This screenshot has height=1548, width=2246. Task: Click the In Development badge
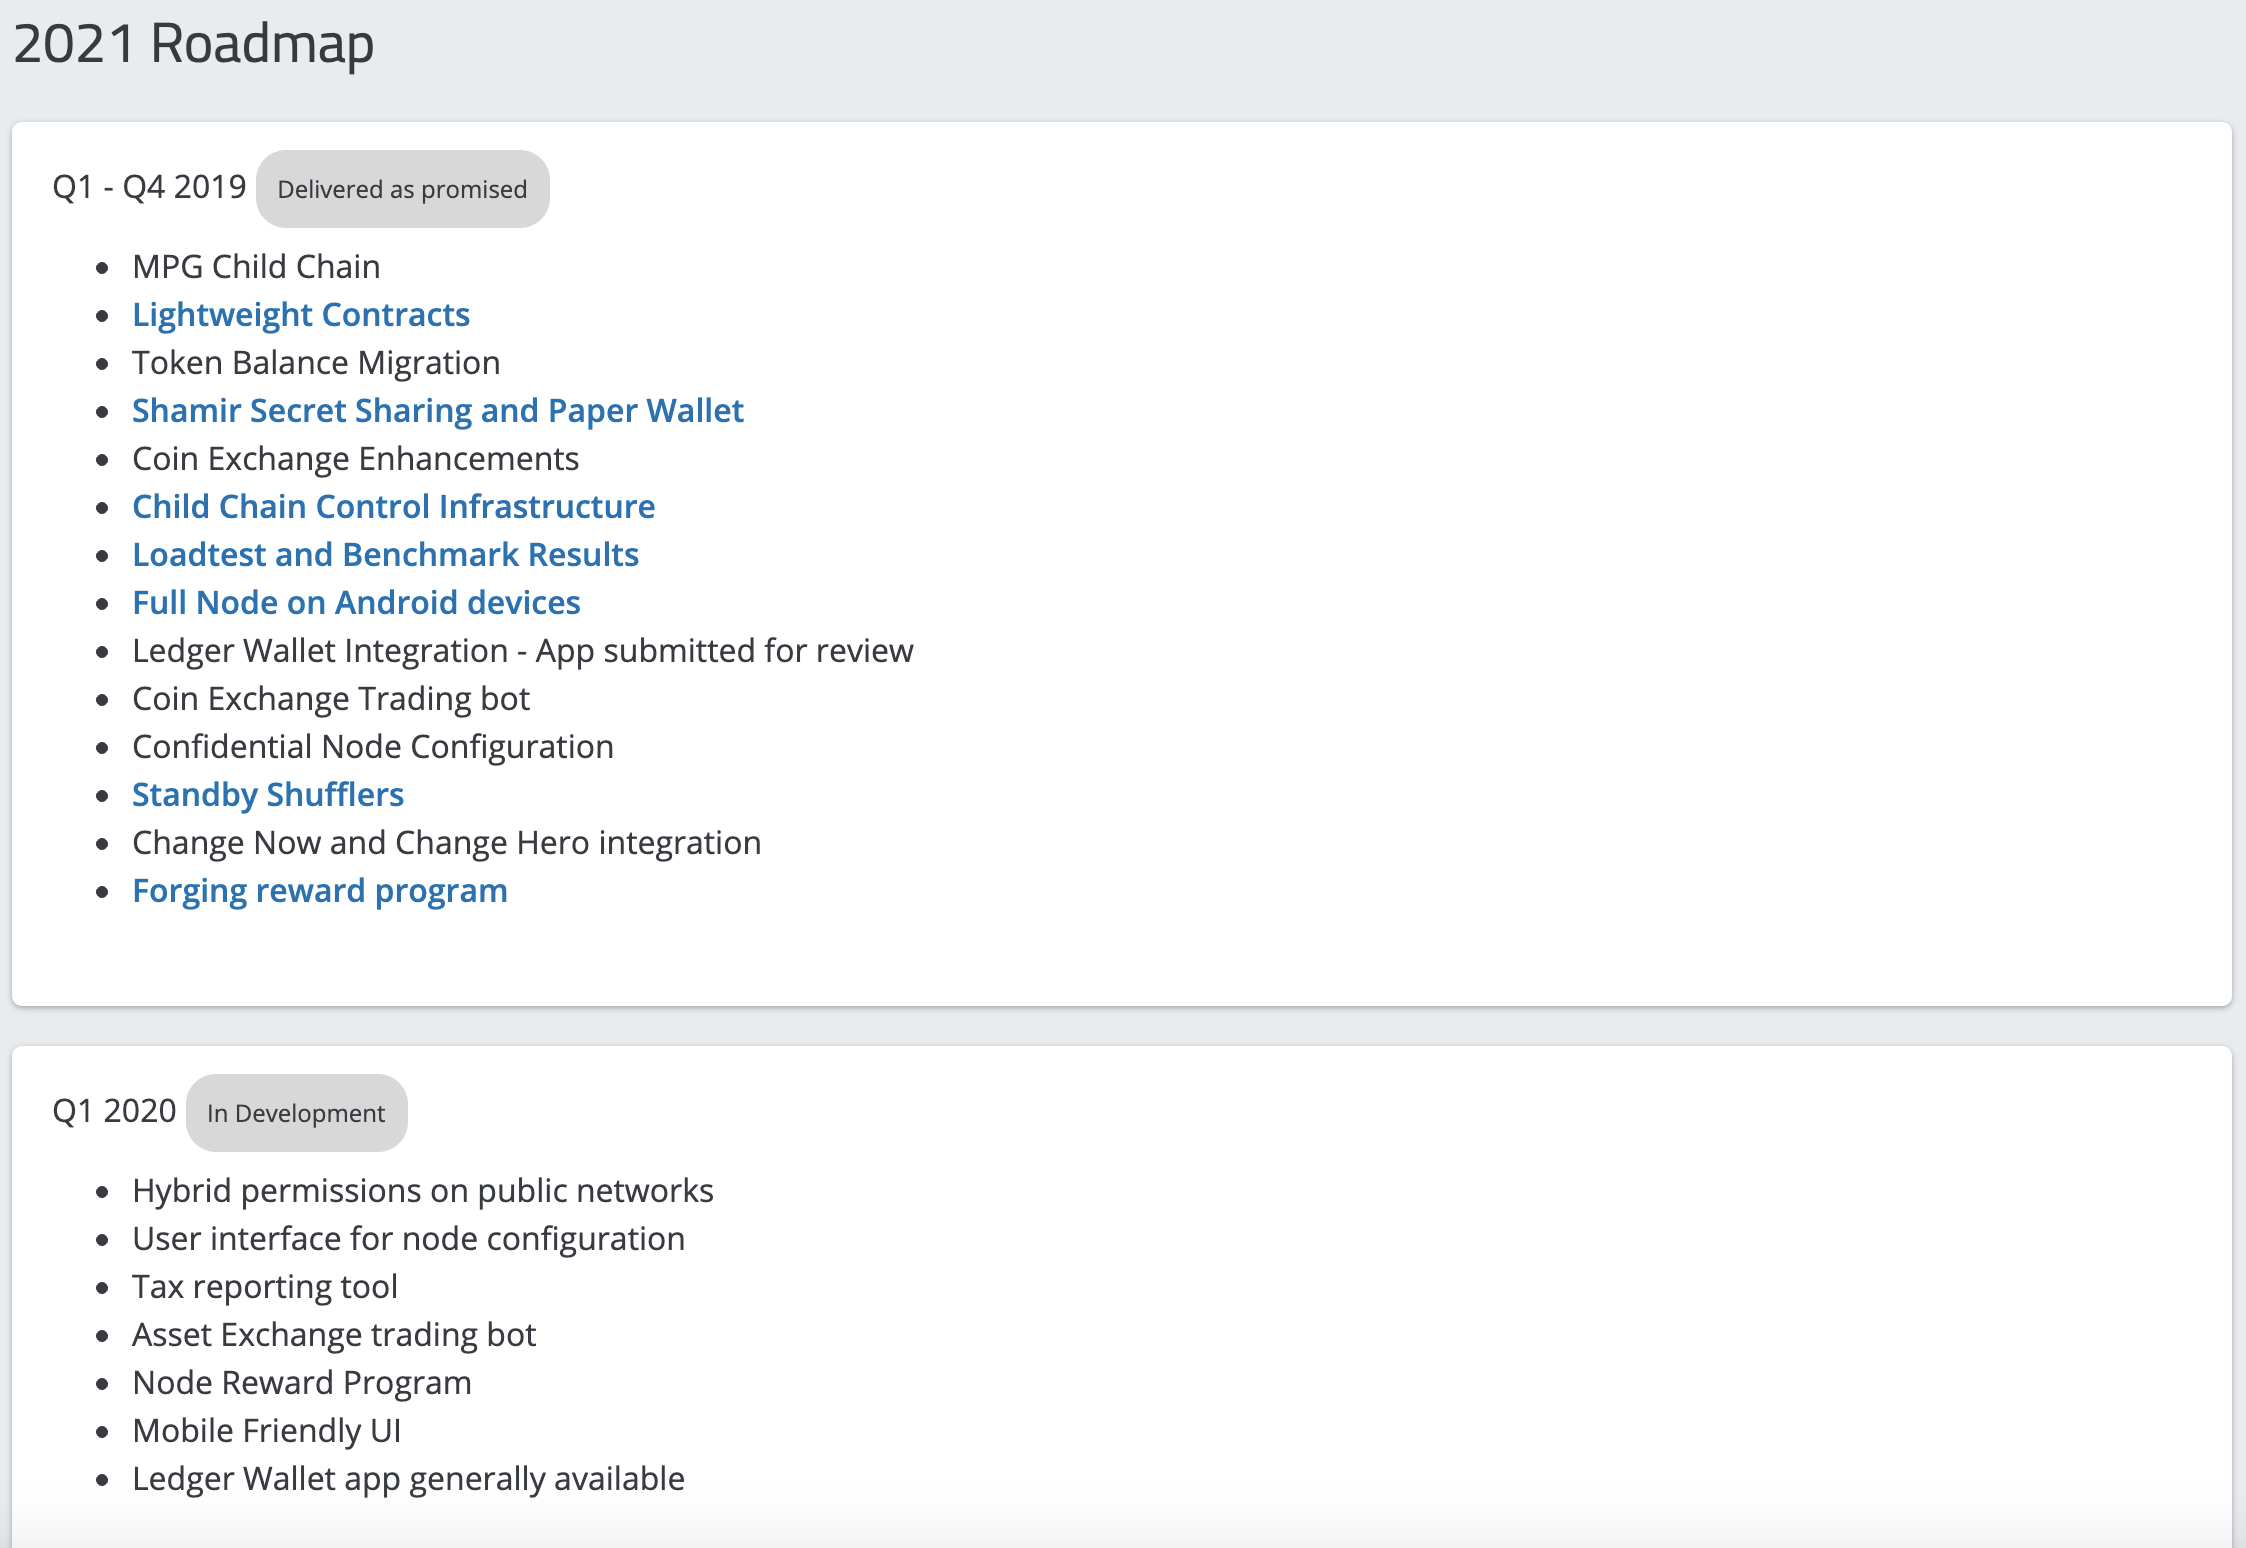(296, 1113)
